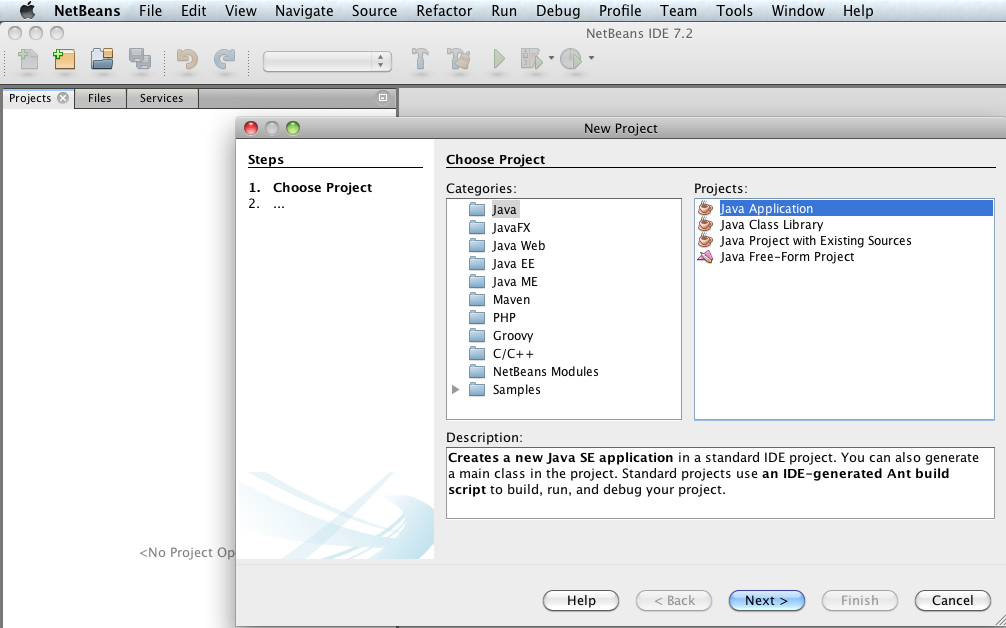Image resolution: width=1006 pixels, height=628 pixels.
Task: Open the Edit menu
Action: click(193, 11)
